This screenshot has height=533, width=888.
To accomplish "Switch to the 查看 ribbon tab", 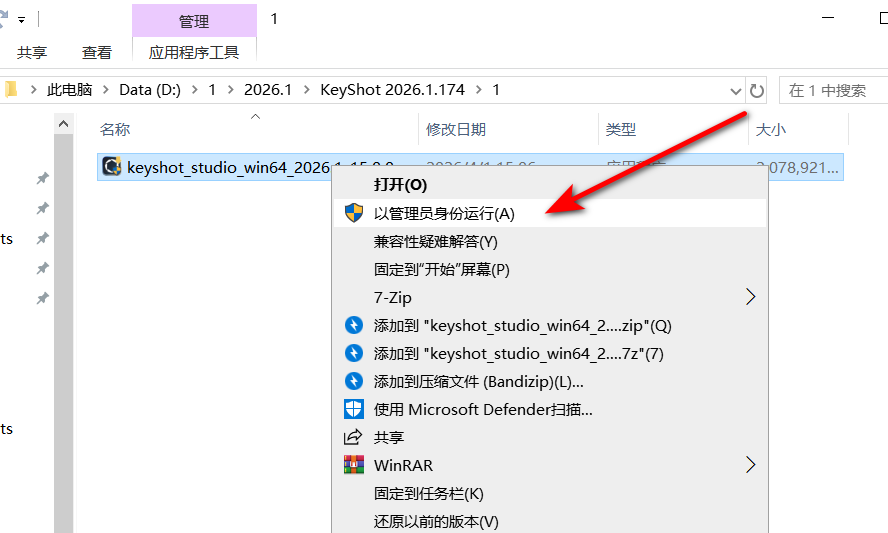I will pos(97,52).
